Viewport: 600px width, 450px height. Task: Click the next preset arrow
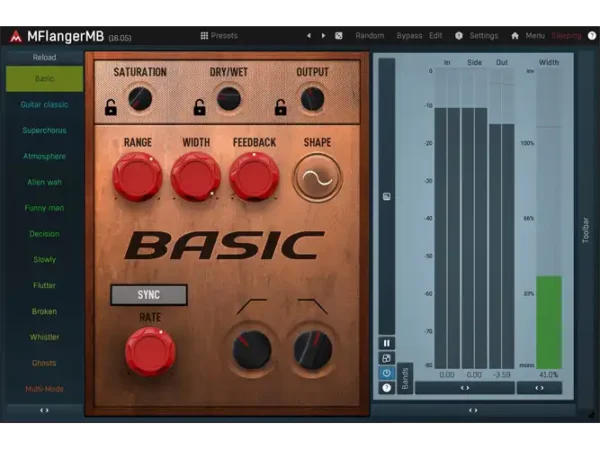pyautogui.click(x=323, y=36)
